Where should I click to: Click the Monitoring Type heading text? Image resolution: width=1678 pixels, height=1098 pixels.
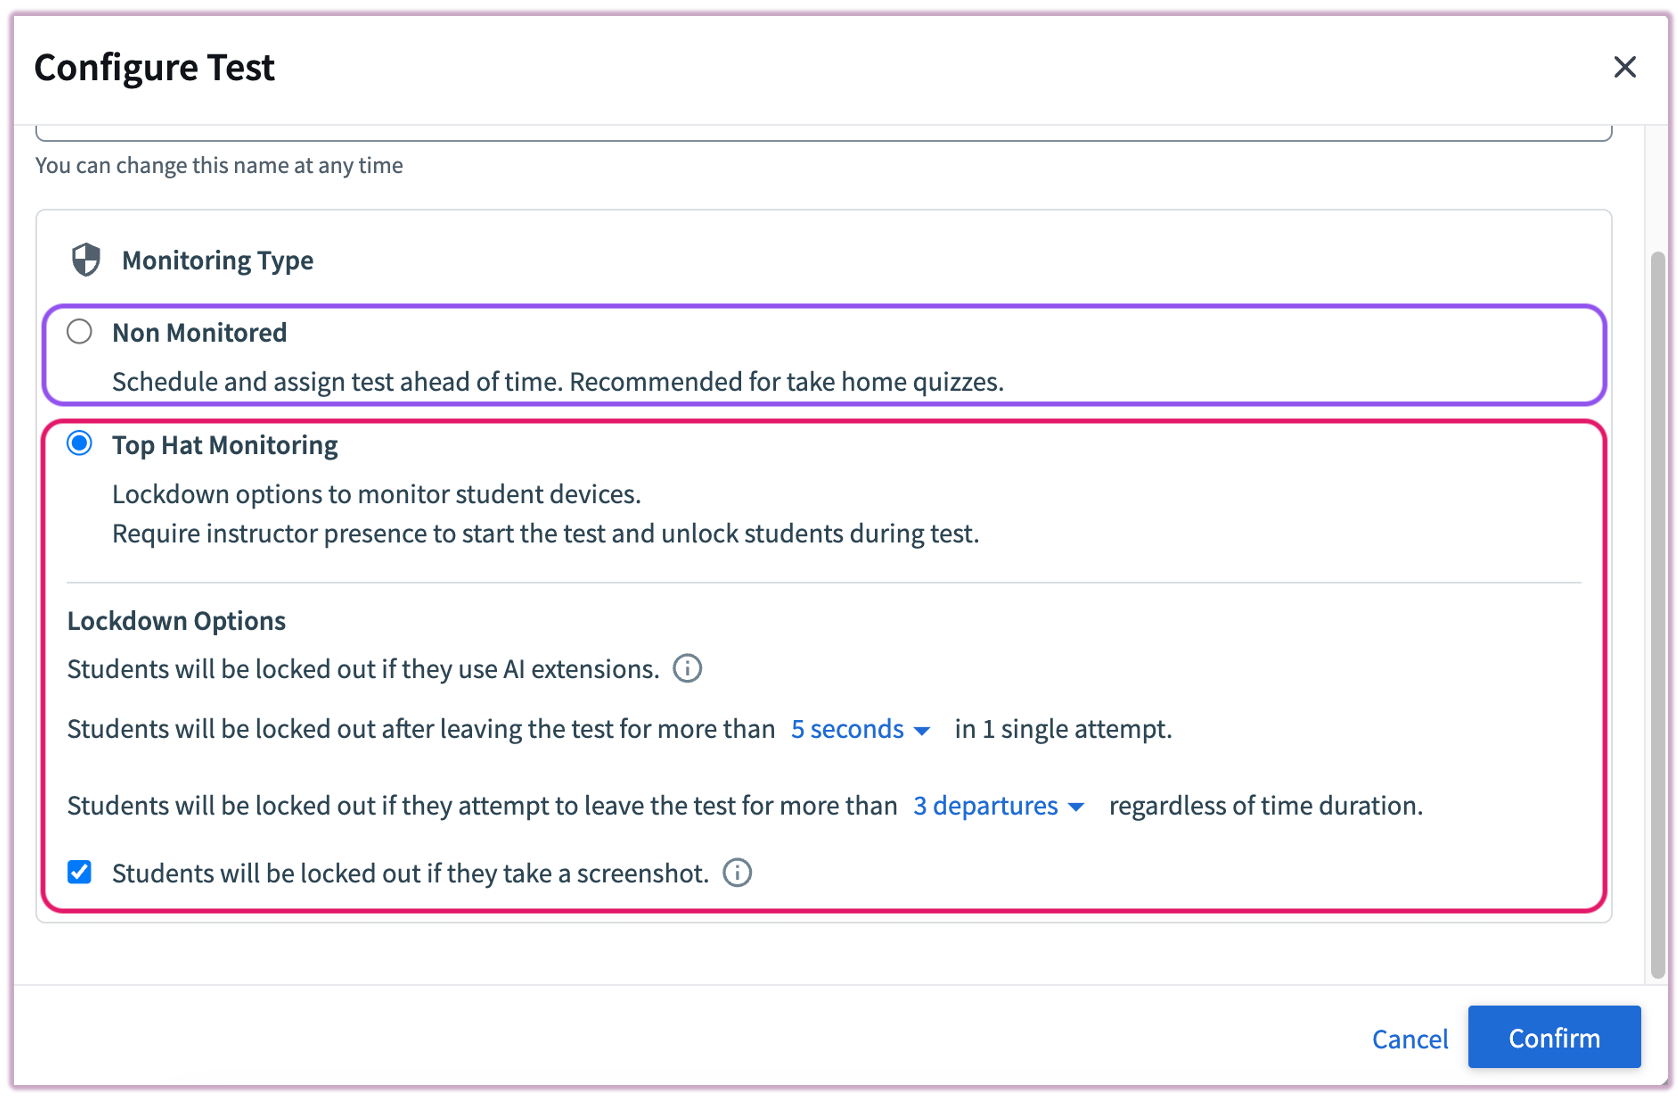[217, 261]
